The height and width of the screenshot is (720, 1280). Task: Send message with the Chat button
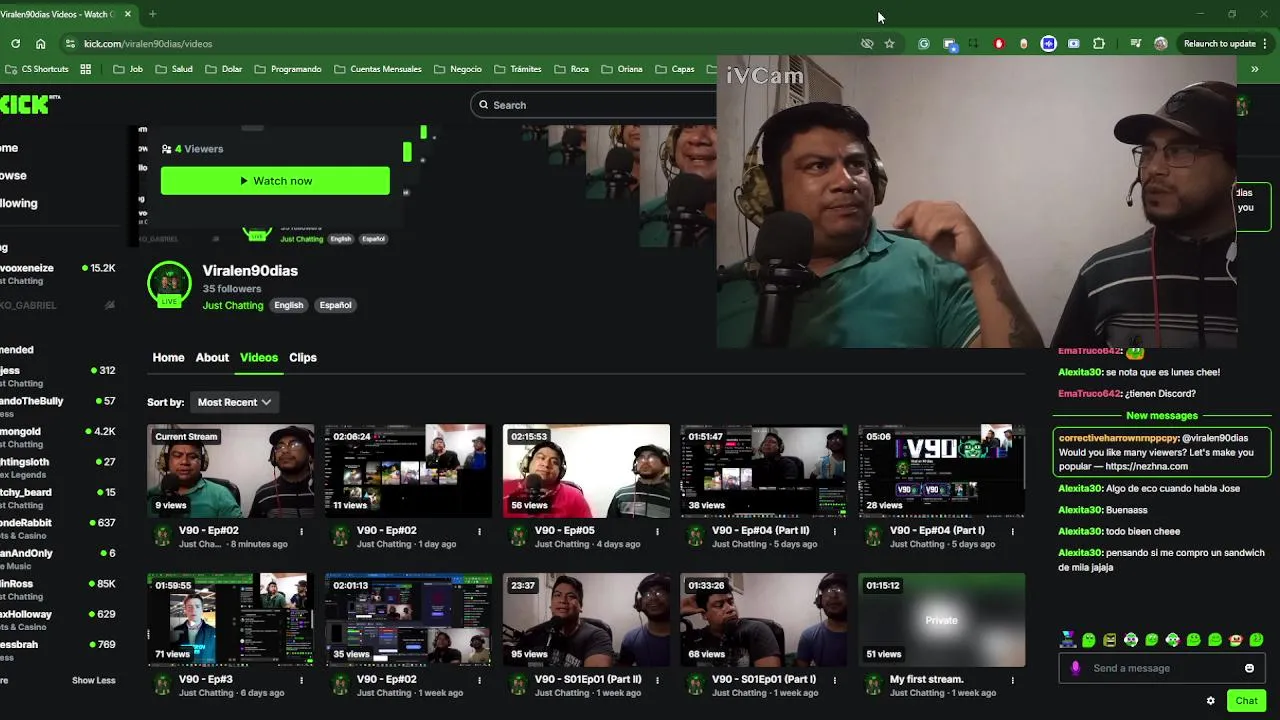click(x=1246, y=701)
